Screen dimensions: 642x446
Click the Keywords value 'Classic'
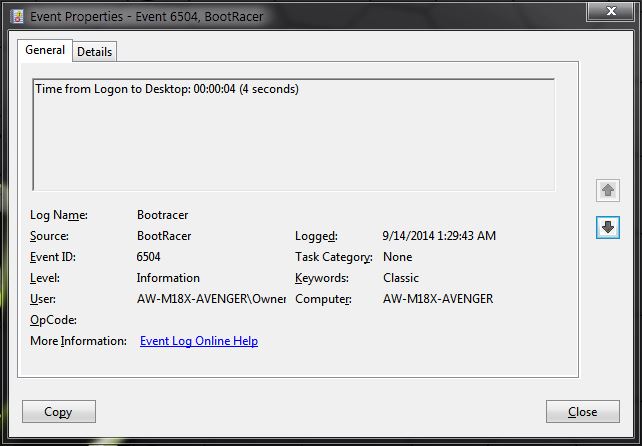(x=401, y=278)
